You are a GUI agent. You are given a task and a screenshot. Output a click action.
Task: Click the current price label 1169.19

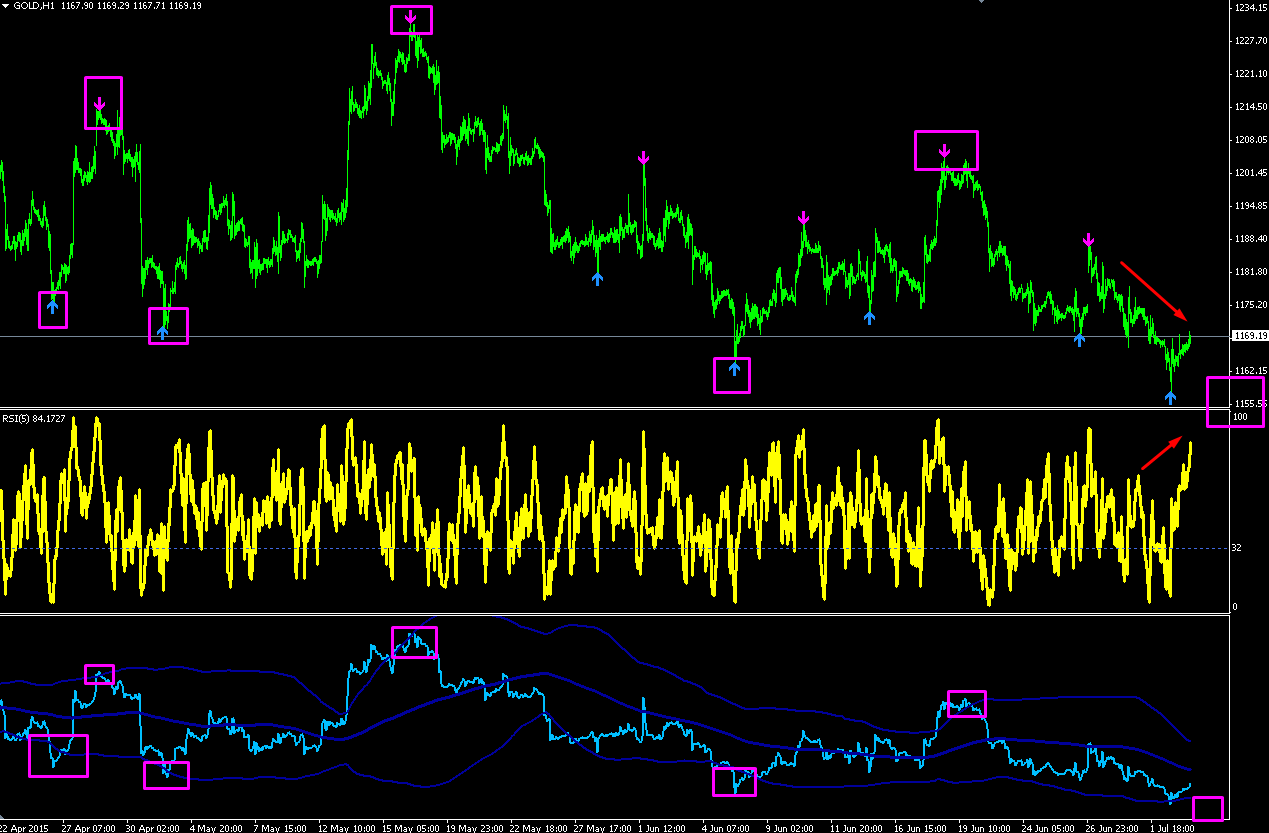pyautogui.click(x=1250, y=336)
